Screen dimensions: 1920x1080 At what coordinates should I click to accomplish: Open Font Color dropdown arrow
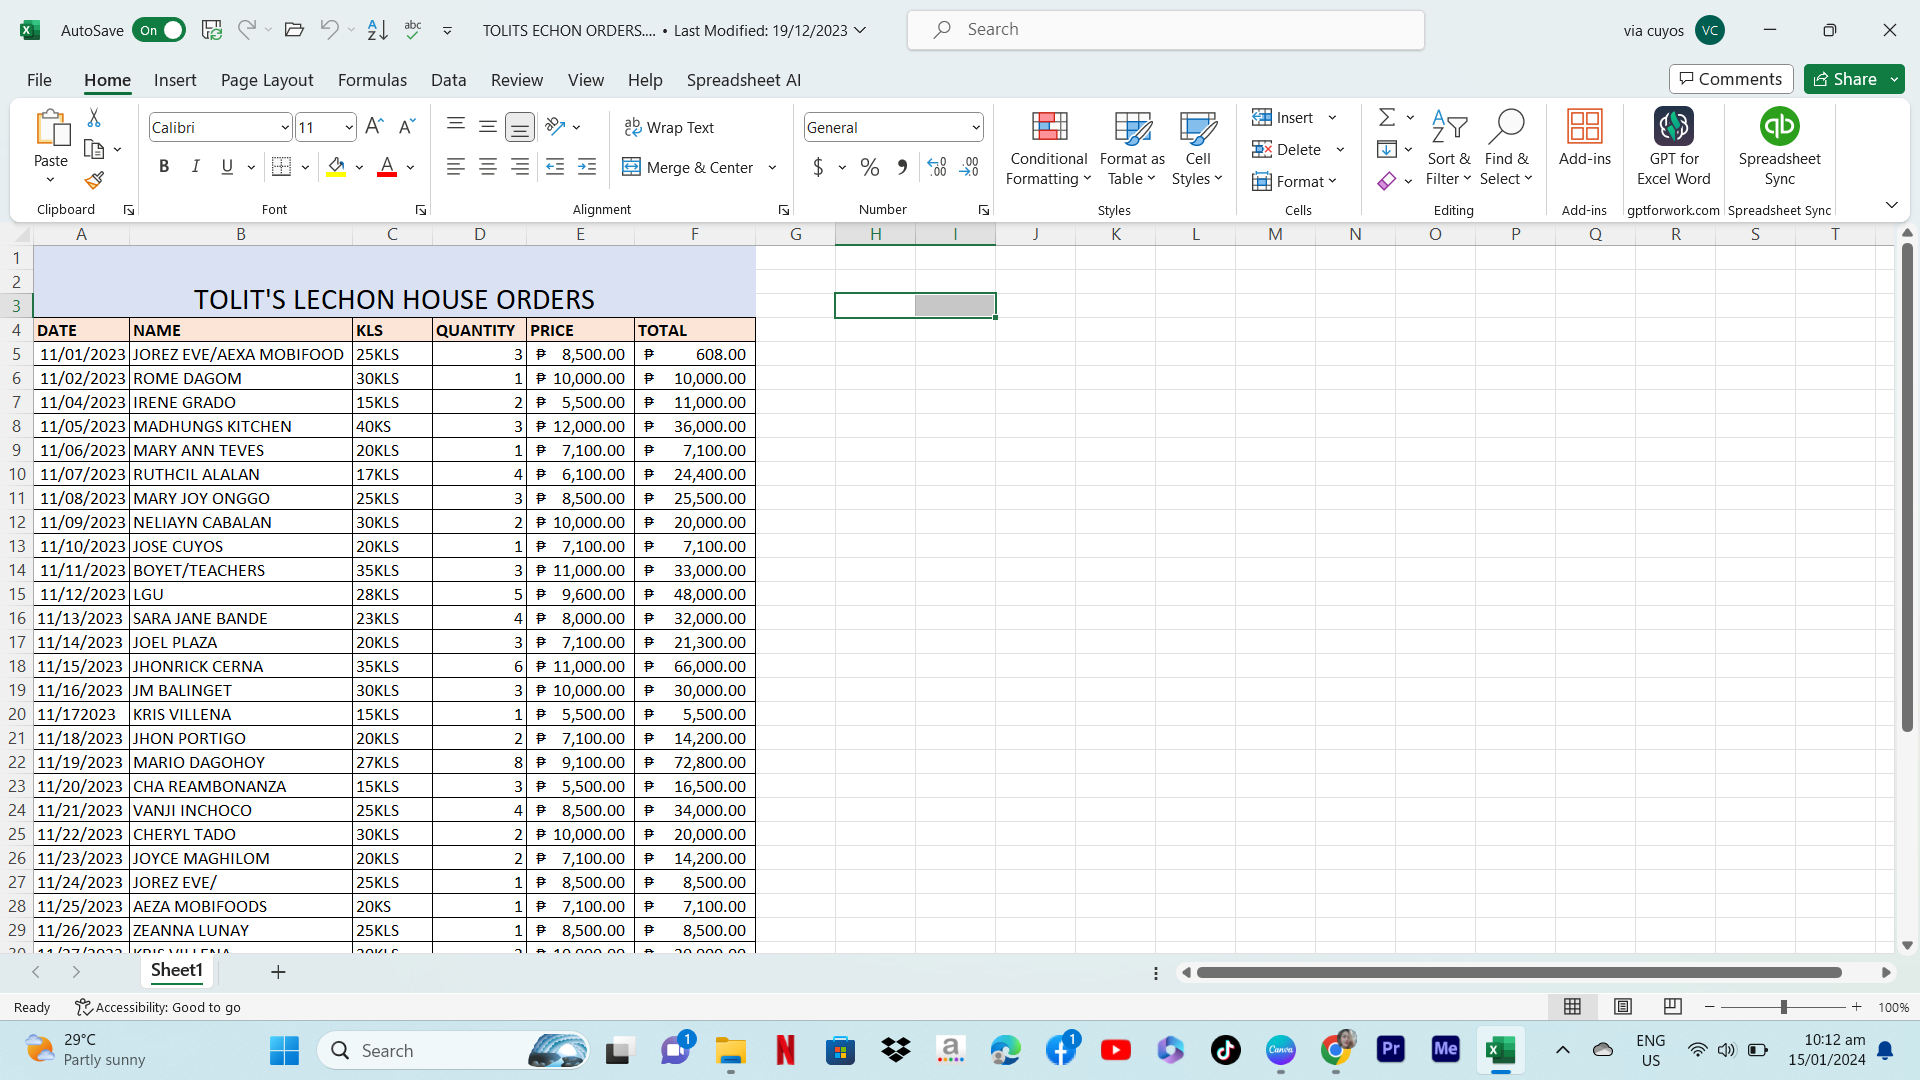tap(410, 168)
